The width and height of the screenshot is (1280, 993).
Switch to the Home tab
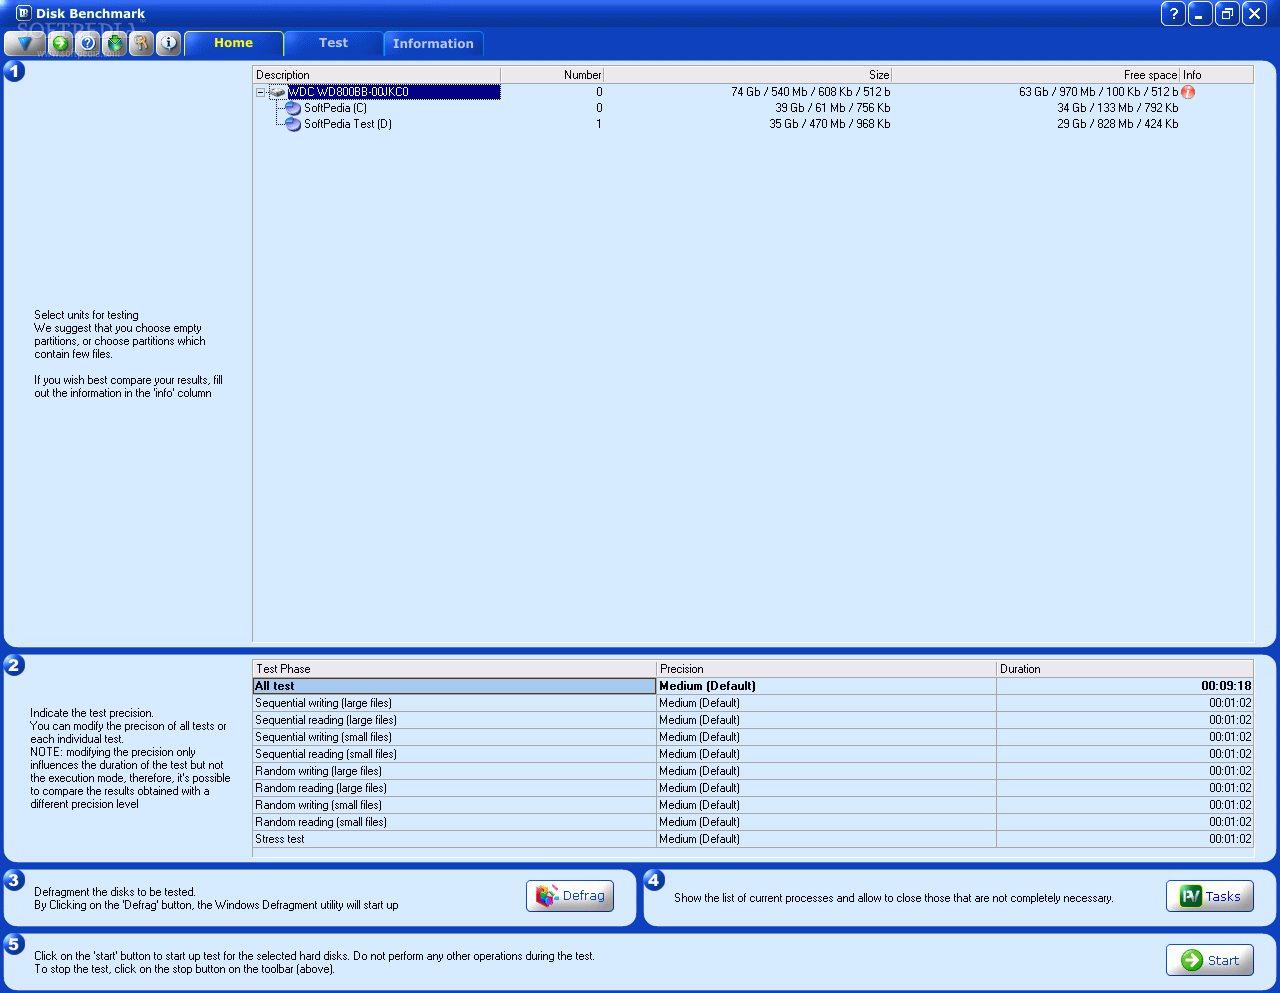(233, 43)
